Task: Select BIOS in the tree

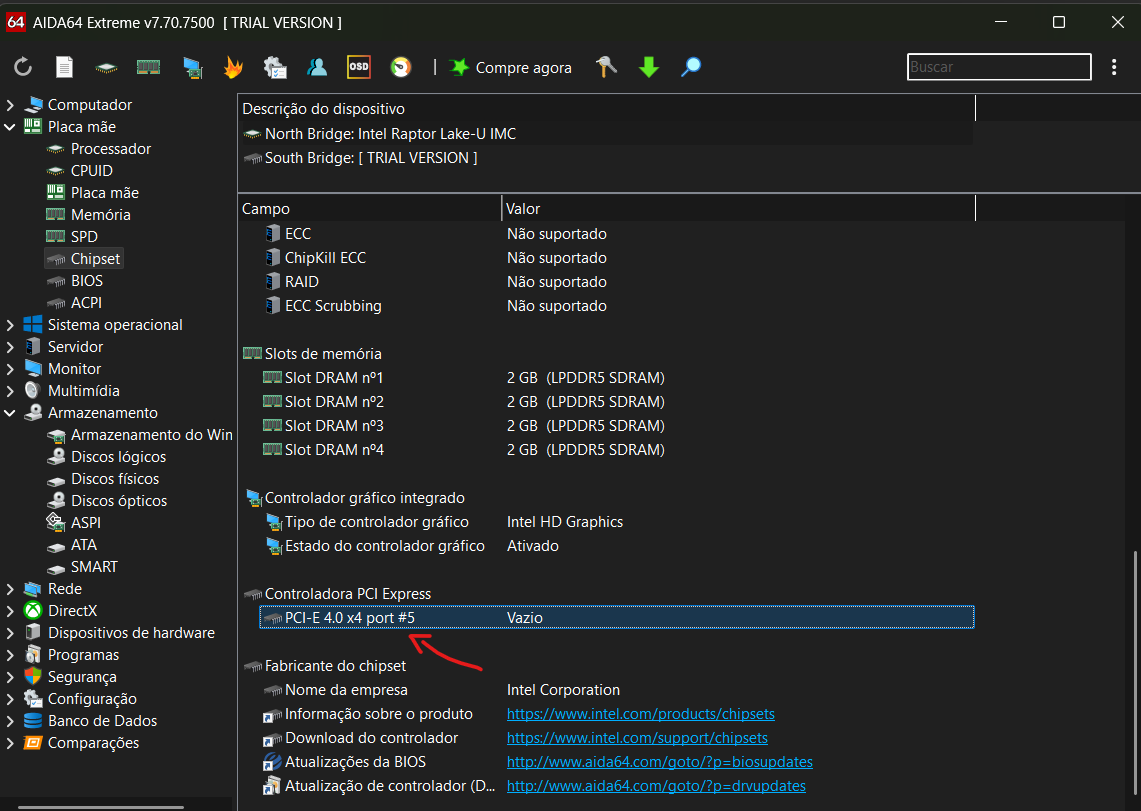Action: (x=87, y=281)
